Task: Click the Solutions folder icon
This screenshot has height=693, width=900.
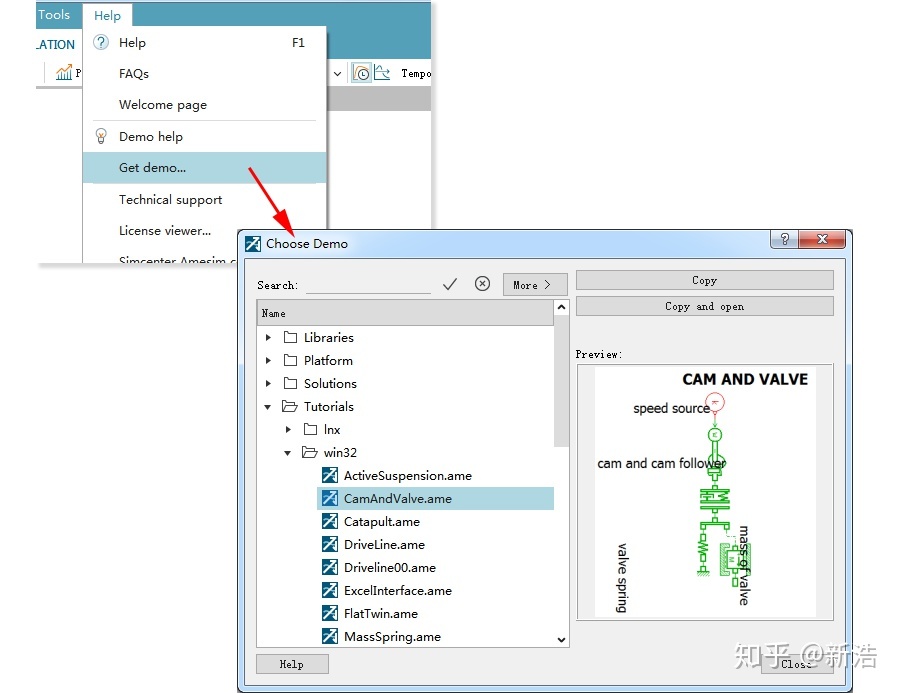Action: coord(290,383)
